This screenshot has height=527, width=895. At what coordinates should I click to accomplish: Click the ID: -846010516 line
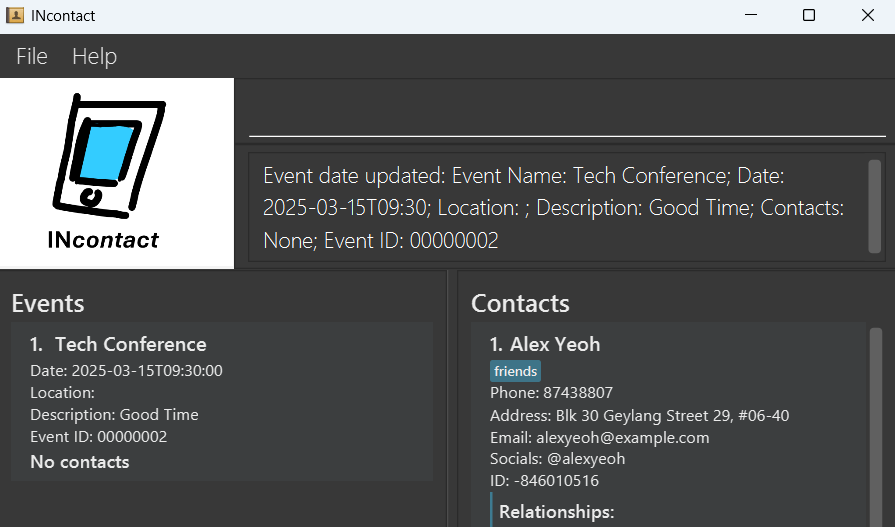pos(545,481)
